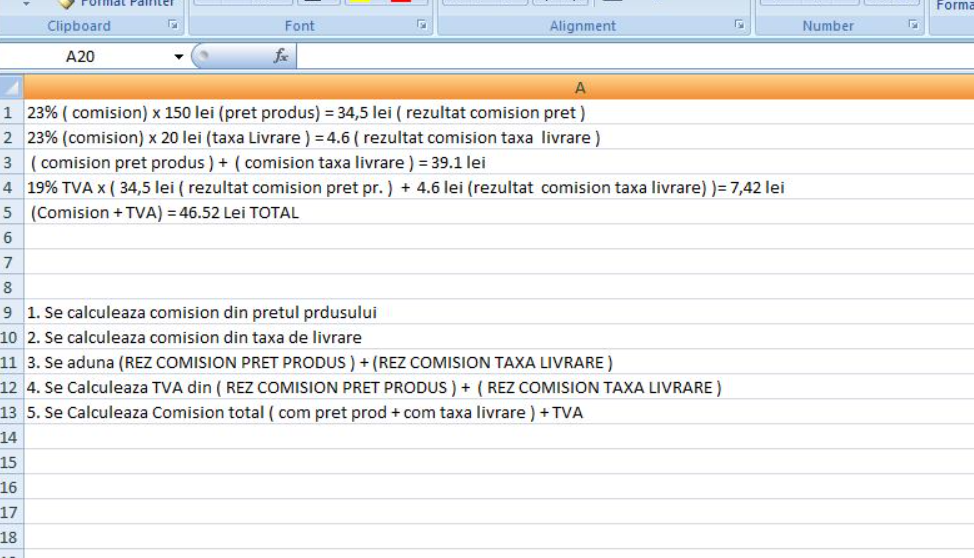974x558 pixels.
Task: Select row 11 header
Action: pos(11,362)
